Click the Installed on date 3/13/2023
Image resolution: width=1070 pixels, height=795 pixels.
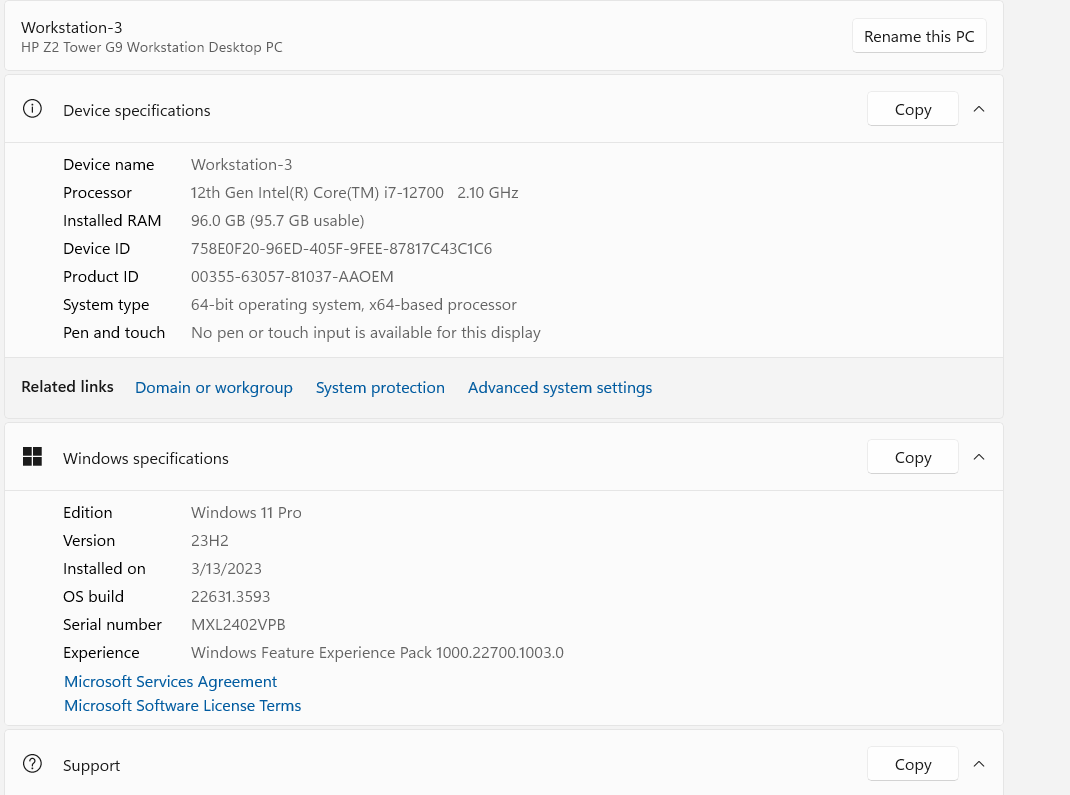click(x=227, y=568)
